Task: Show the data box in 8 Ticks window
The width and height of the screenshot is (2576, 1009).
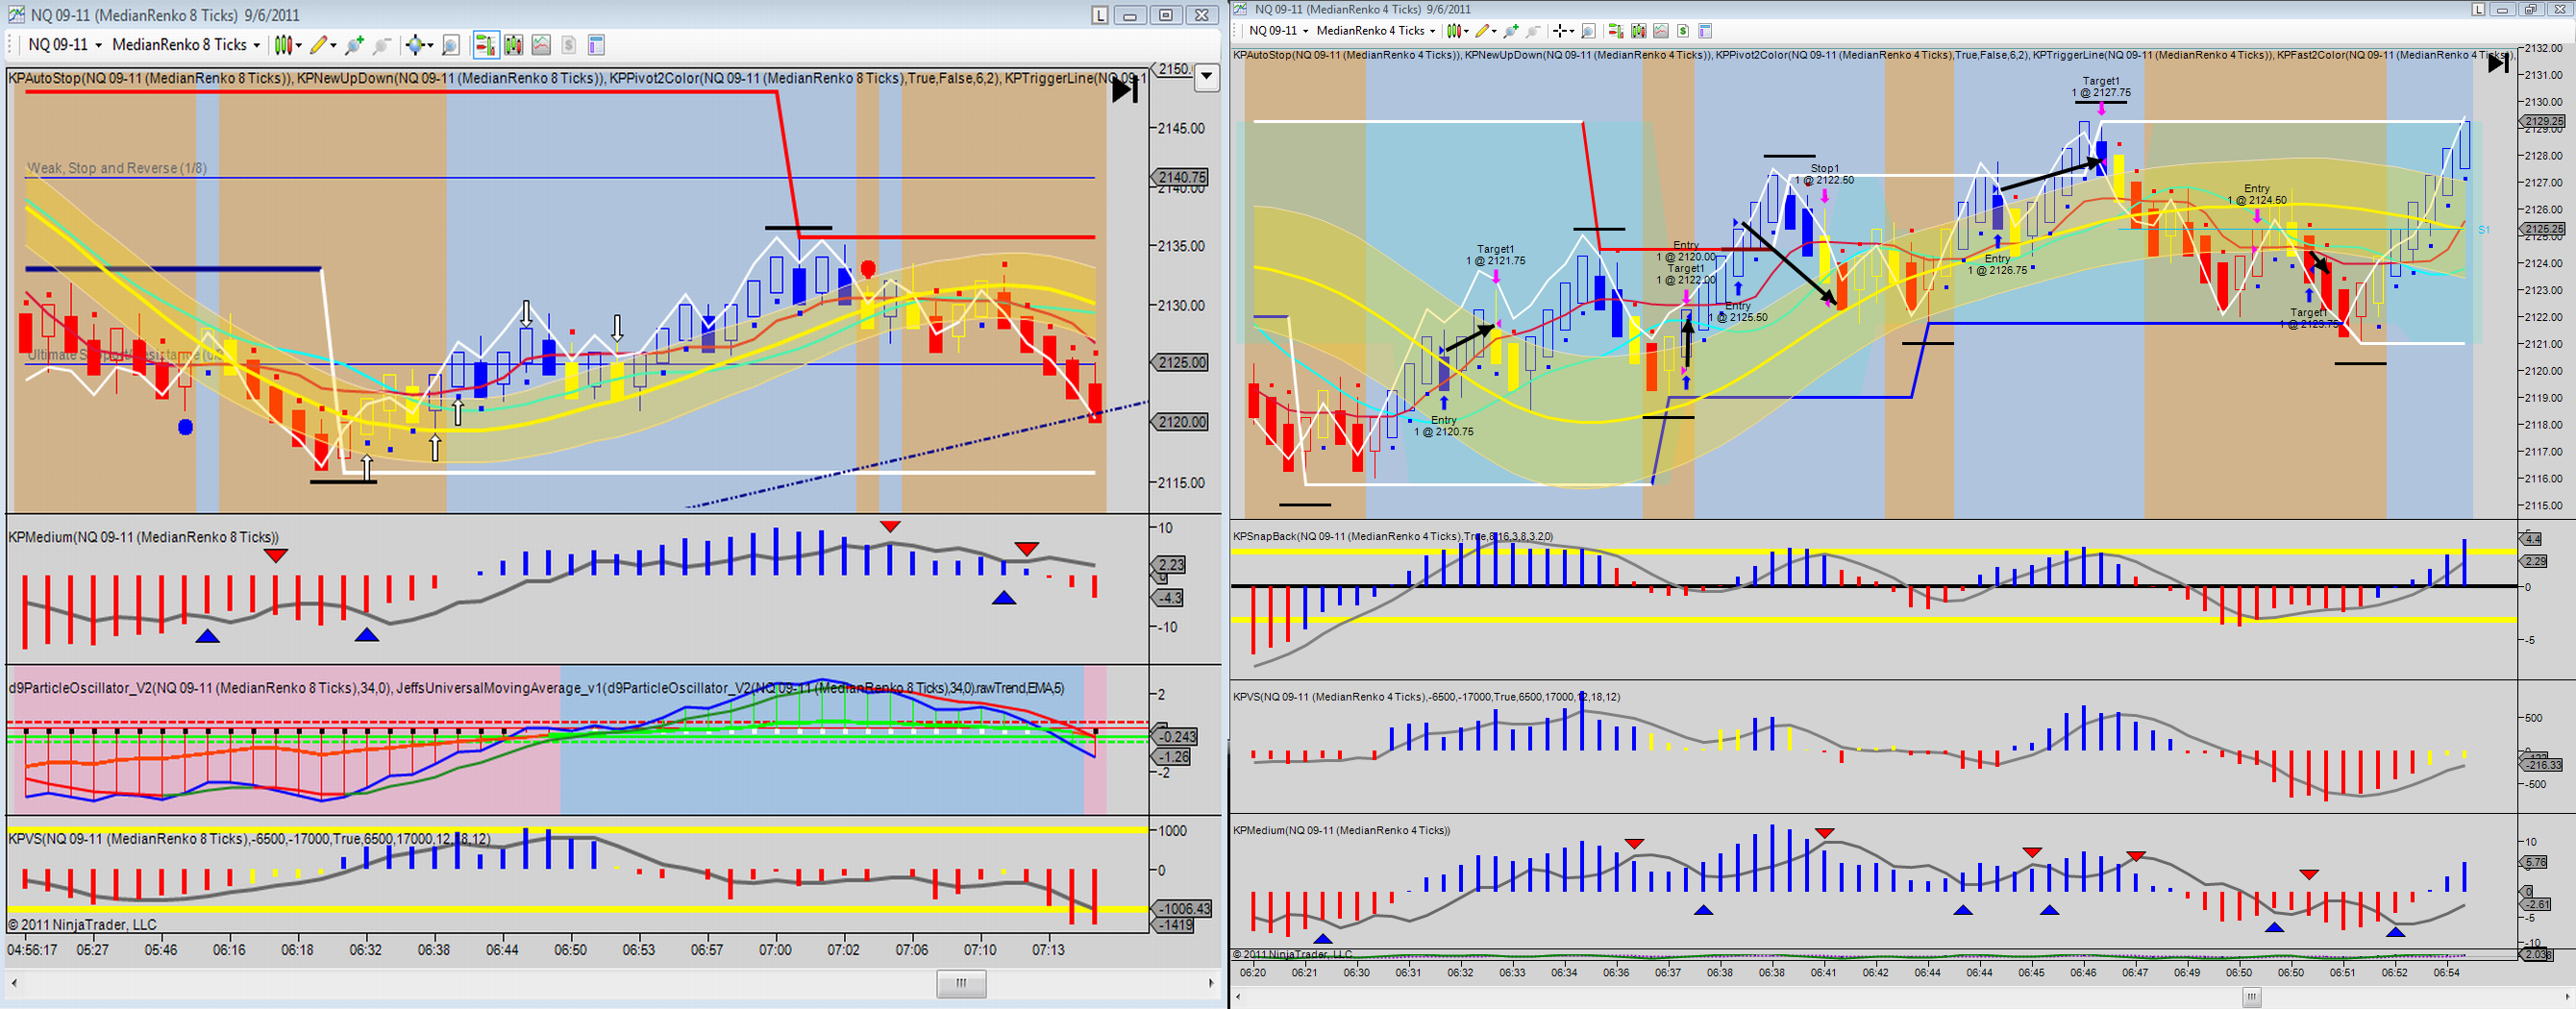Action: [451, 45]
